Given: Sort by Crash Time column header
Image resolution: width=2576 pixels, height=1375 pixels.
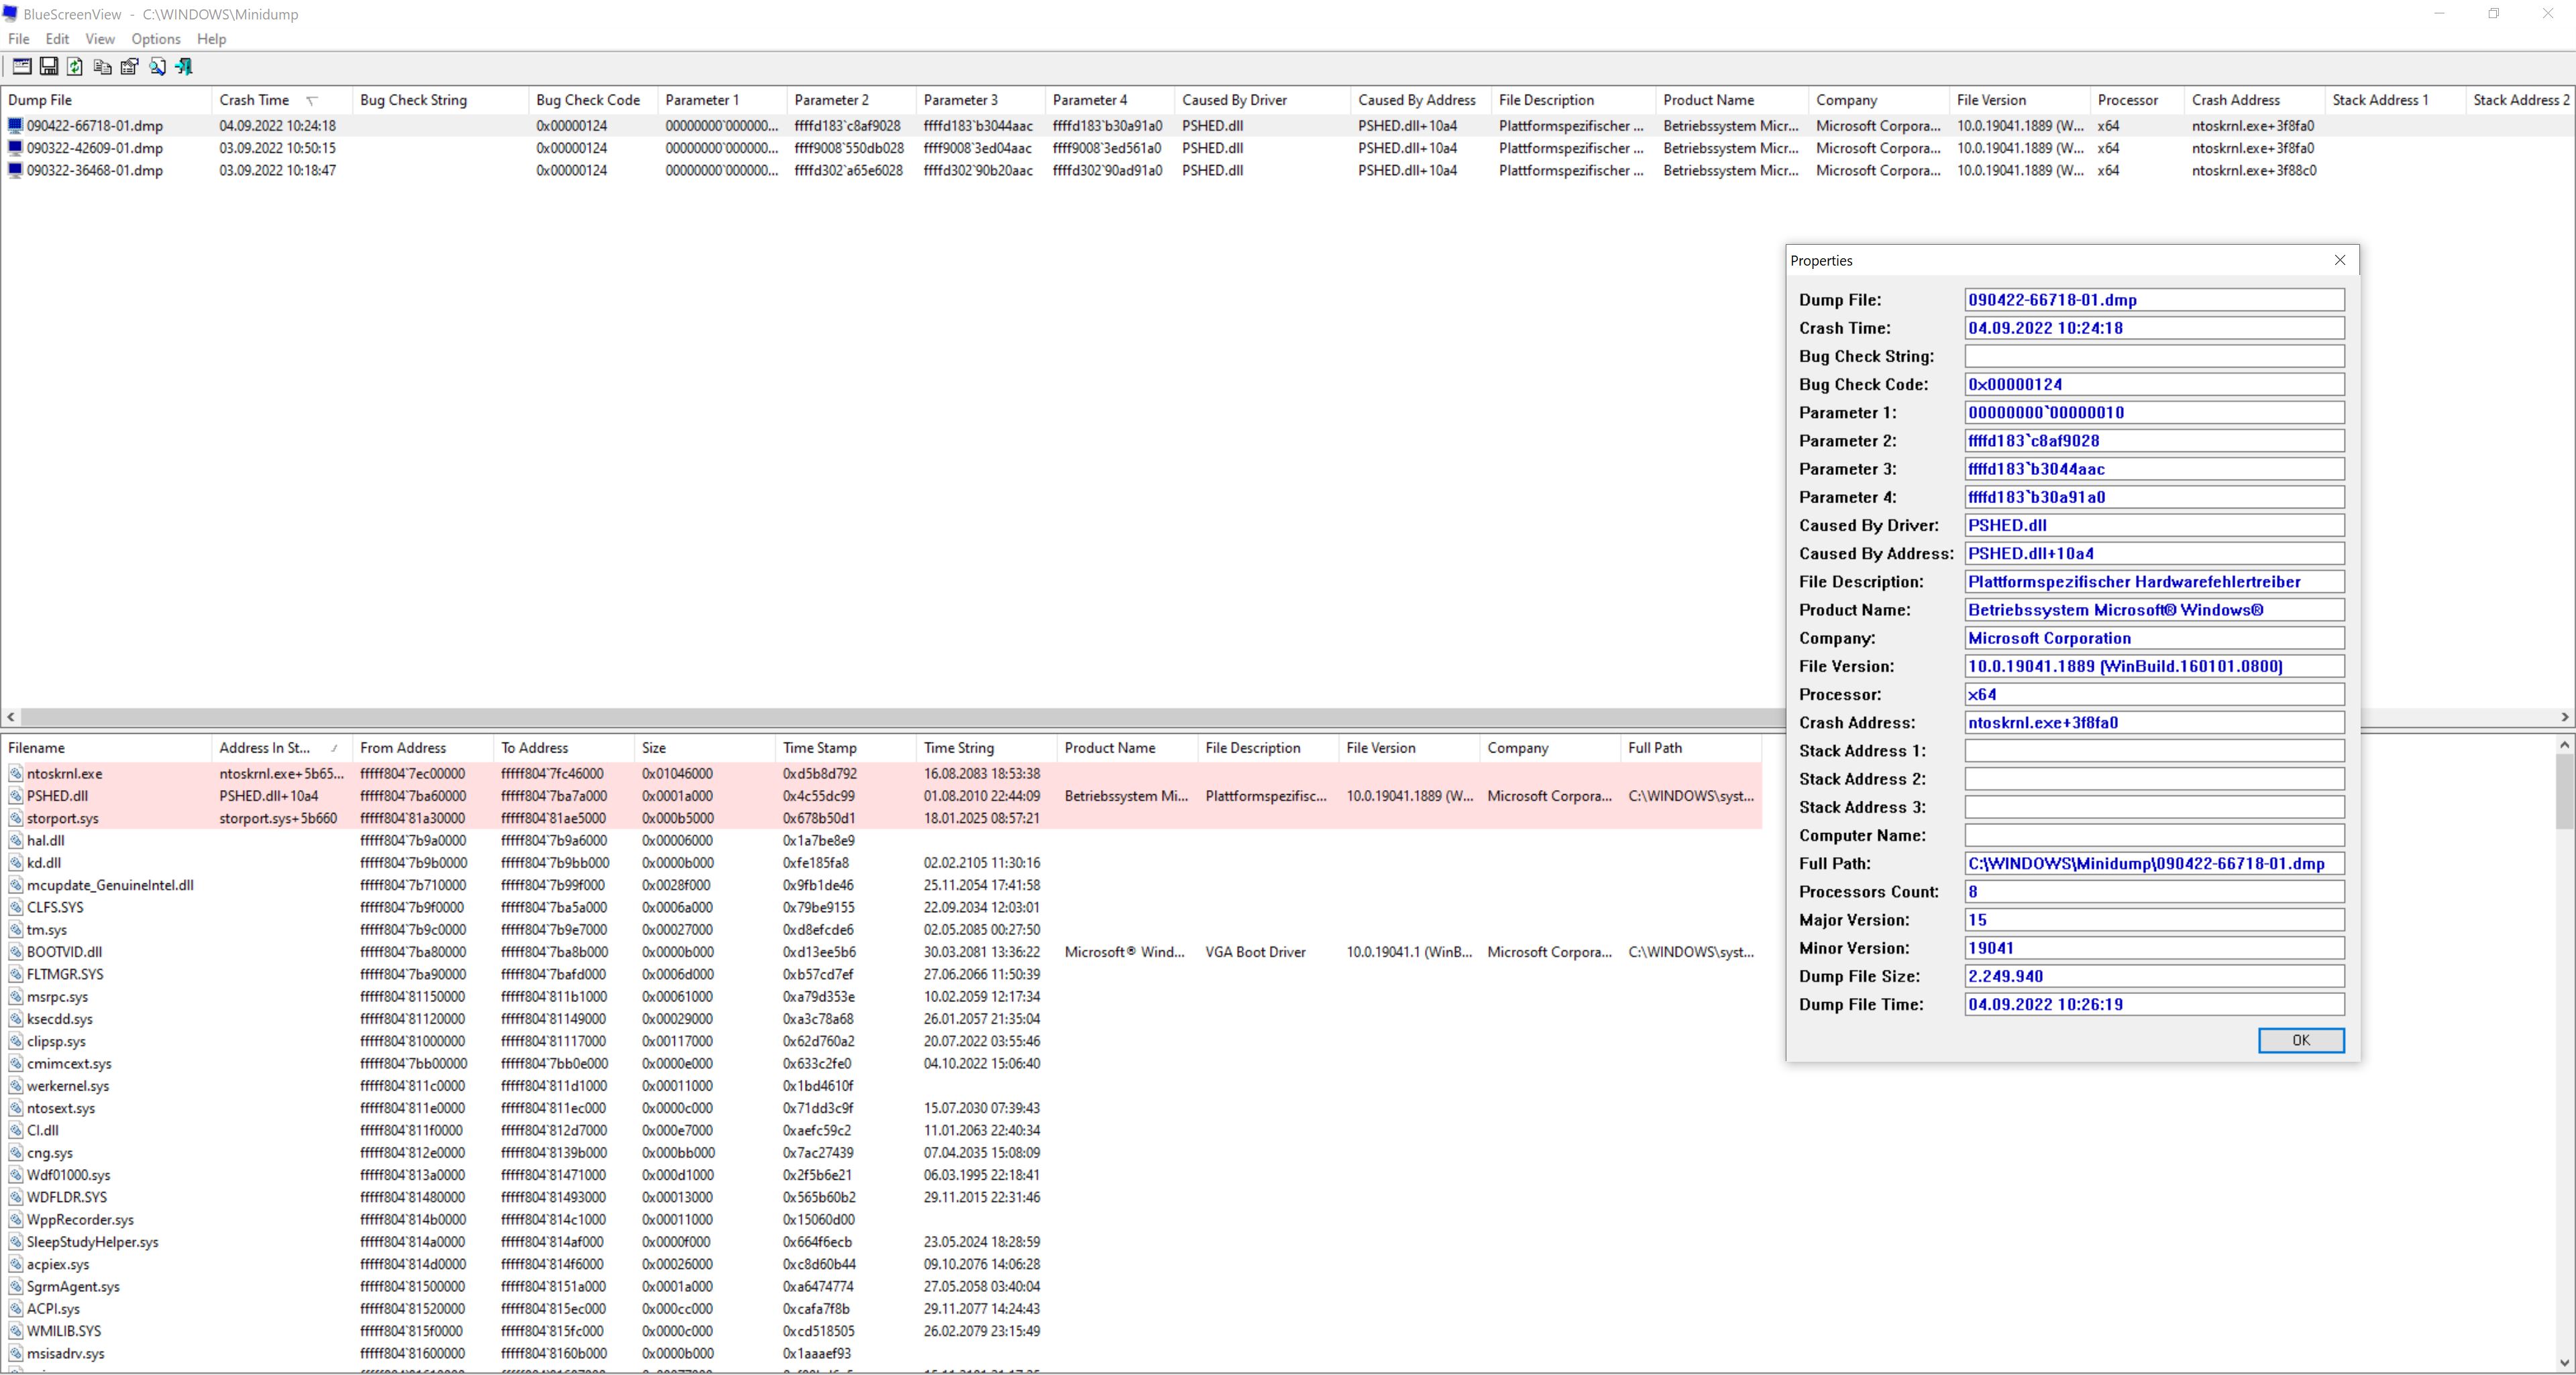Looking at the screenshot, I should (255, 100).
